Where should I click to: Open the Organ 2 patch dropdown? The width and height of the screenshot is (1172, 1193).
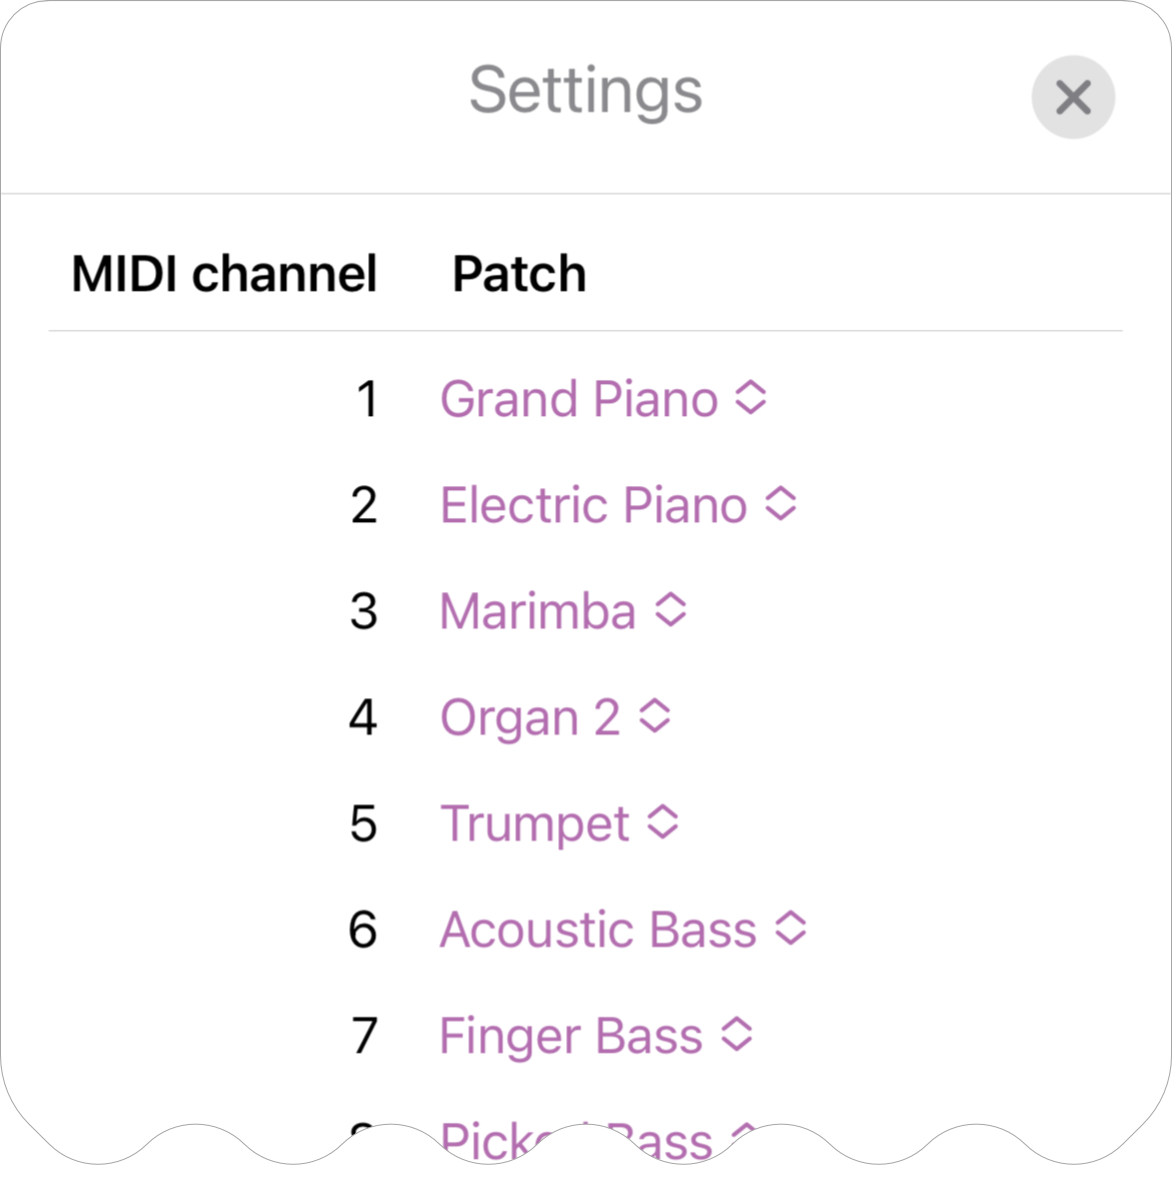pyautogui.click(x=556, y=717)
